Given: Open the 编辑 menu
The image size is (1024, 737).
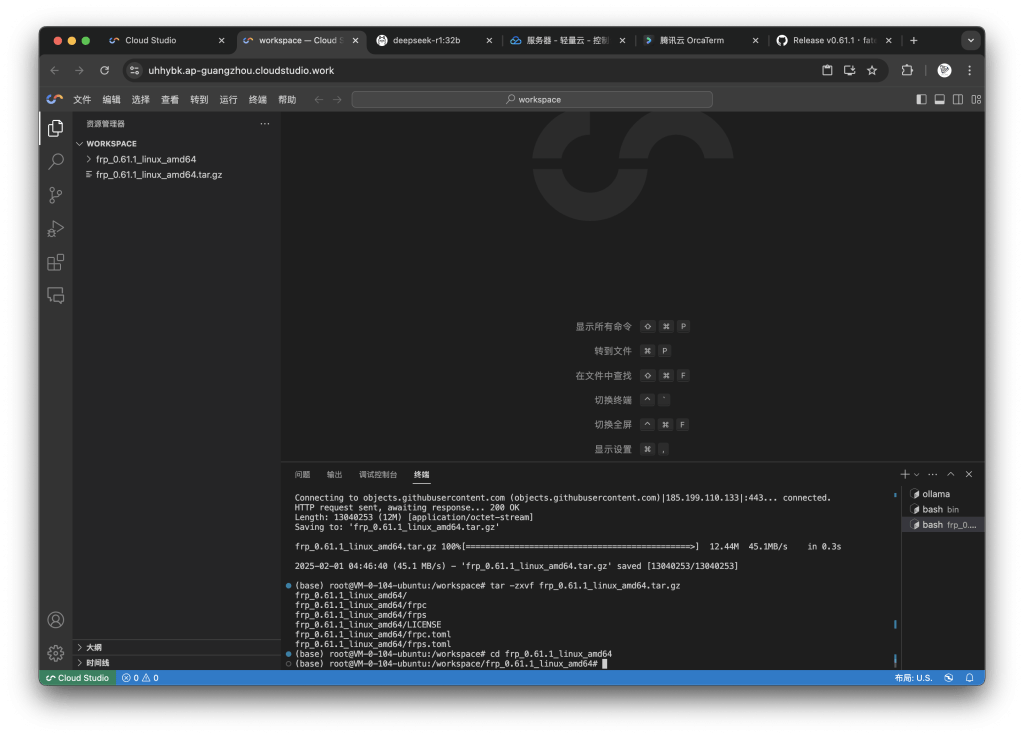Looking at the screenshot, I should pos(112,99).
